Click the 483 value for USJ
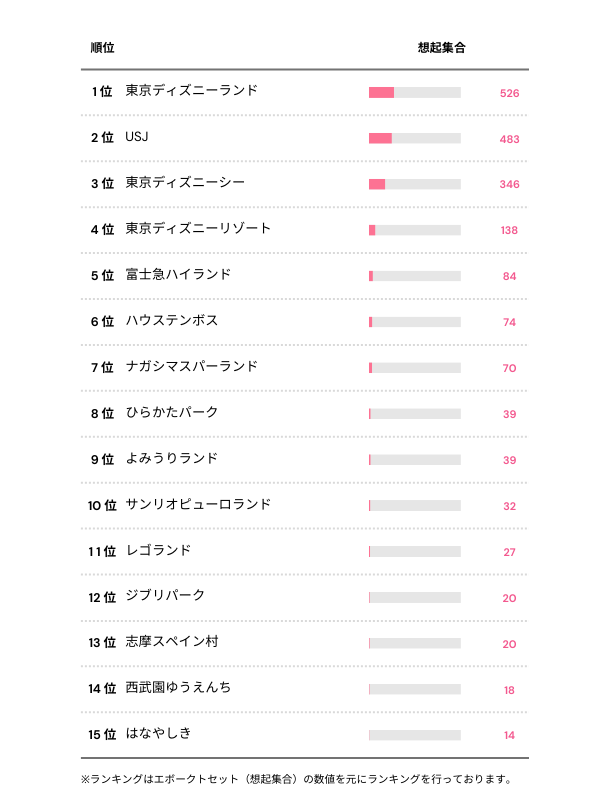This screenshot has width=600, height=800. click(x=509, y=139)
